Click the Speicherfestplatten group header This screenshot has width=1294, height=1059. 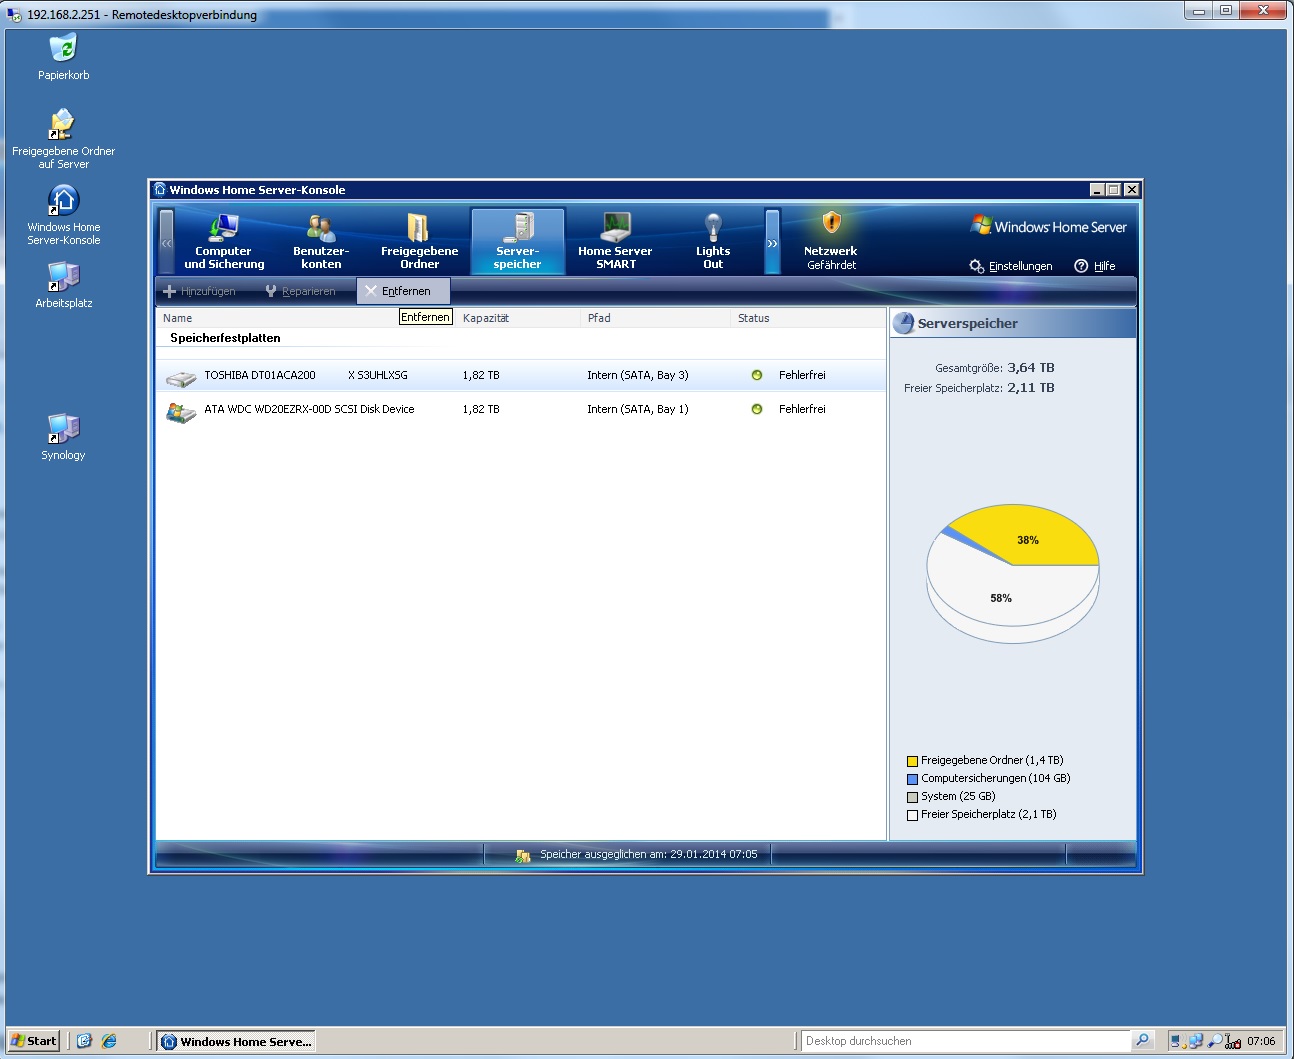225,338
